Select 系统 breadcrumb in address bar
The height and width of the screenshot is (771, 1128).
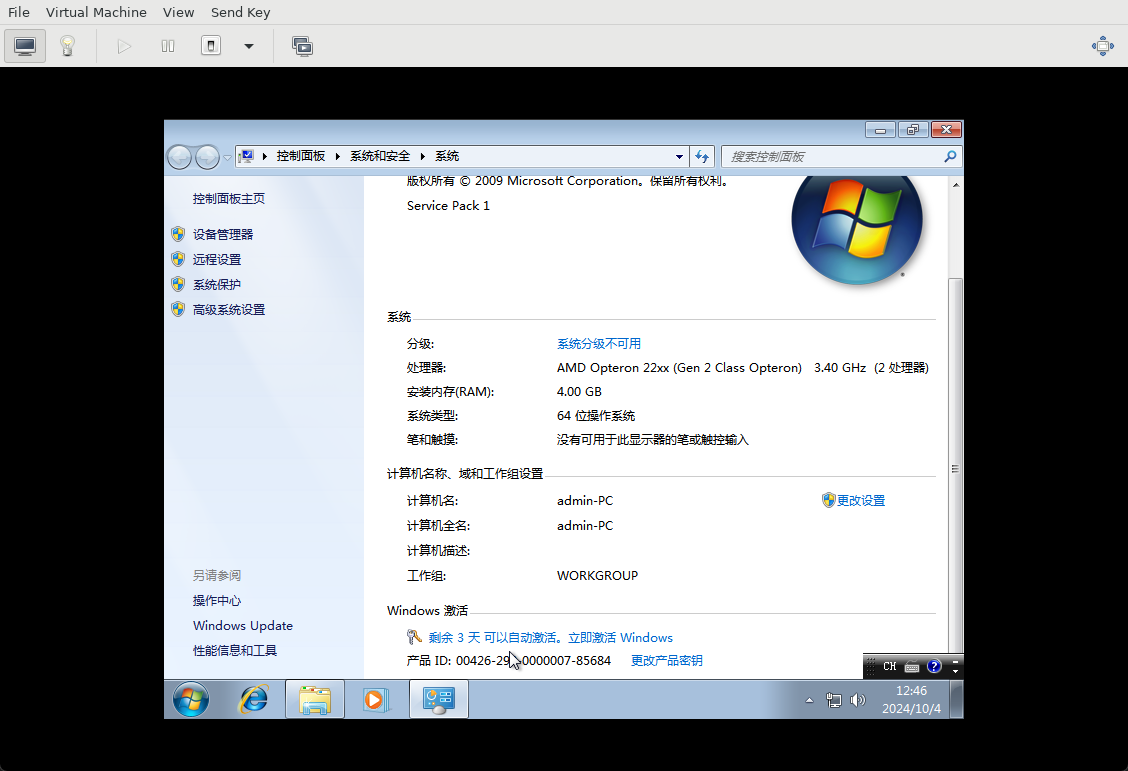tap(447, 156)
